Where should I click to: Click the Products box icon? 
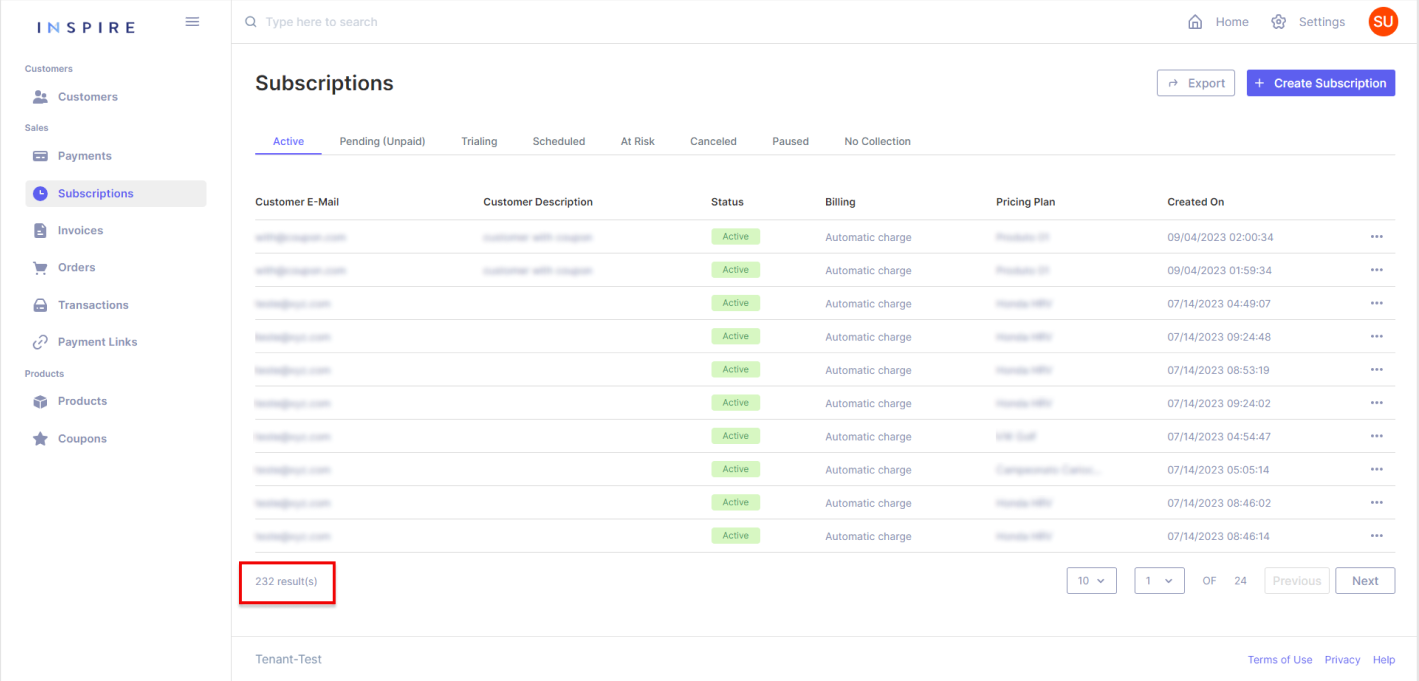pyautogui.click(x=40, y=402)
